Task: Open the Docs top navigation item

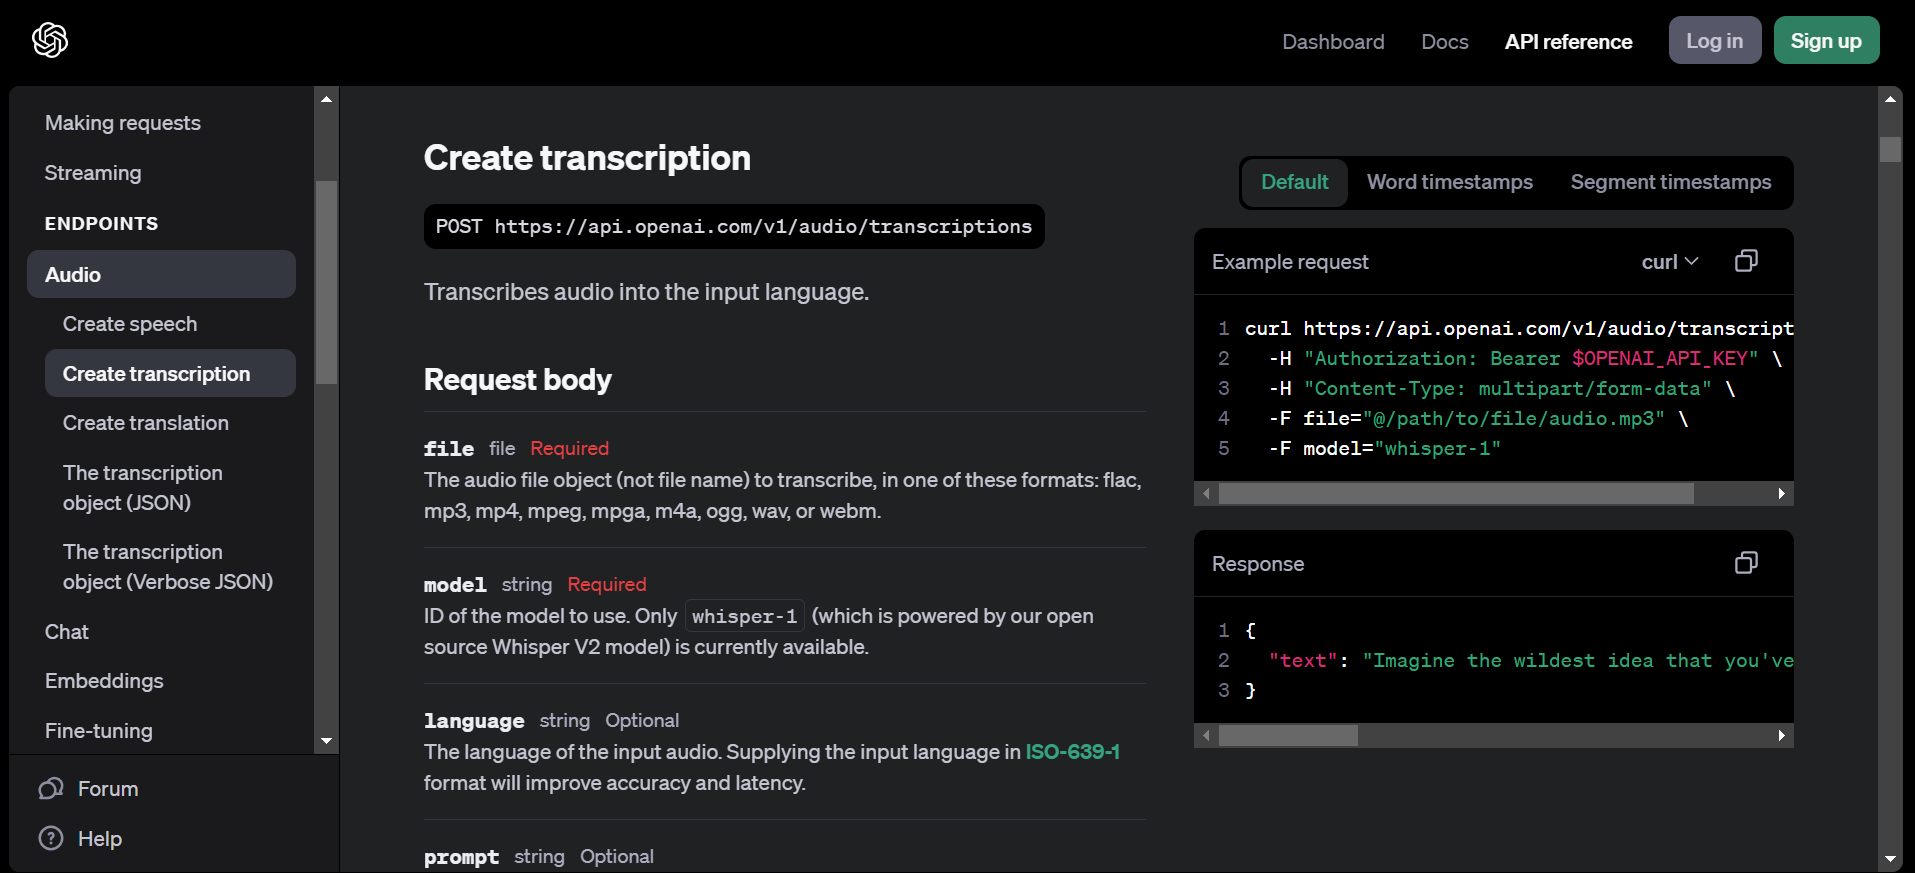Action: click(x=1444, y=42)
